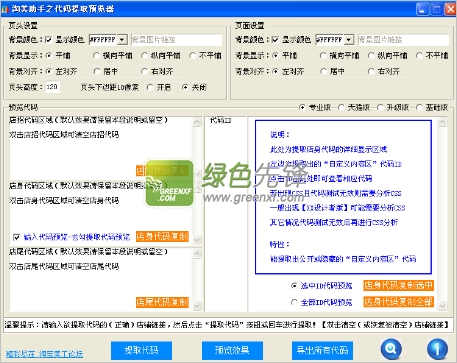Select 不平铺 radio in 页面设置
This screenshot has width=457, height=363.
[x=419, y=55]
